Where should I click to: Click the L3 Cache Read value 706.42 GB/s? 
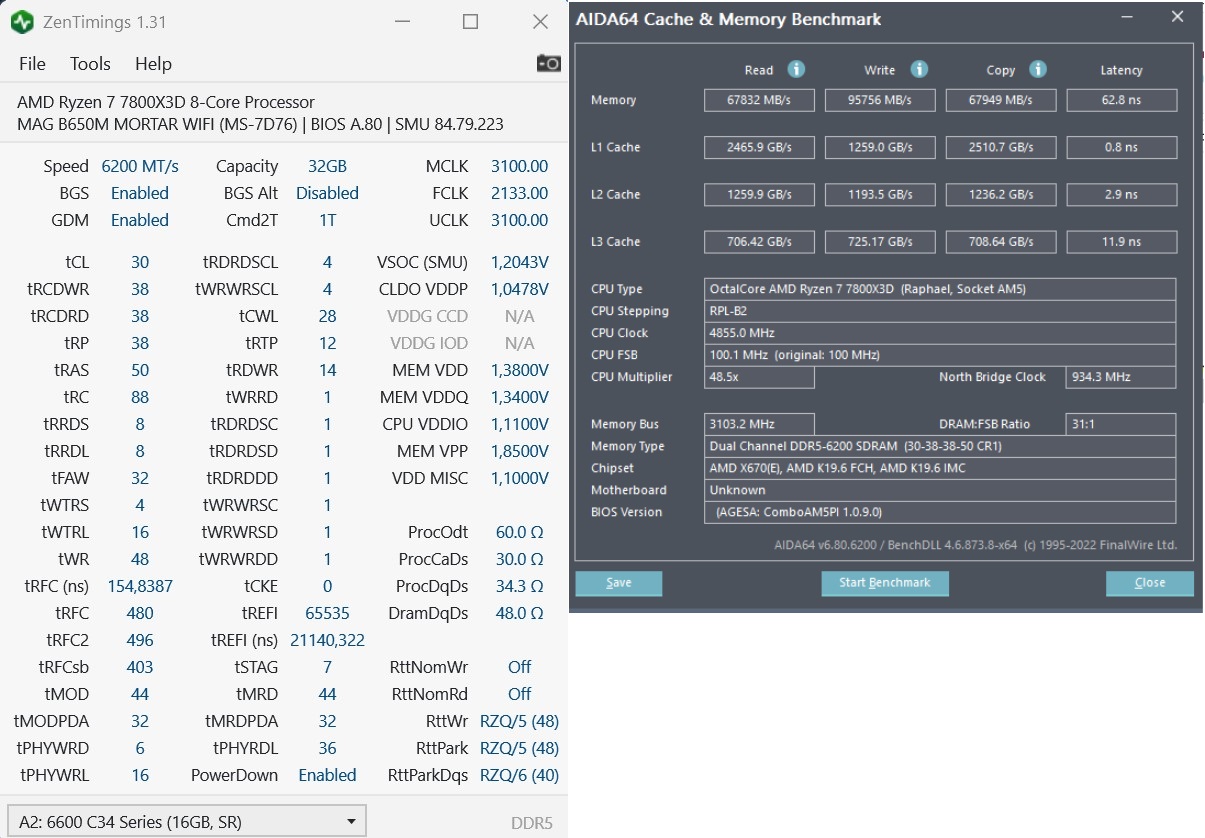(x=759, y=241)
